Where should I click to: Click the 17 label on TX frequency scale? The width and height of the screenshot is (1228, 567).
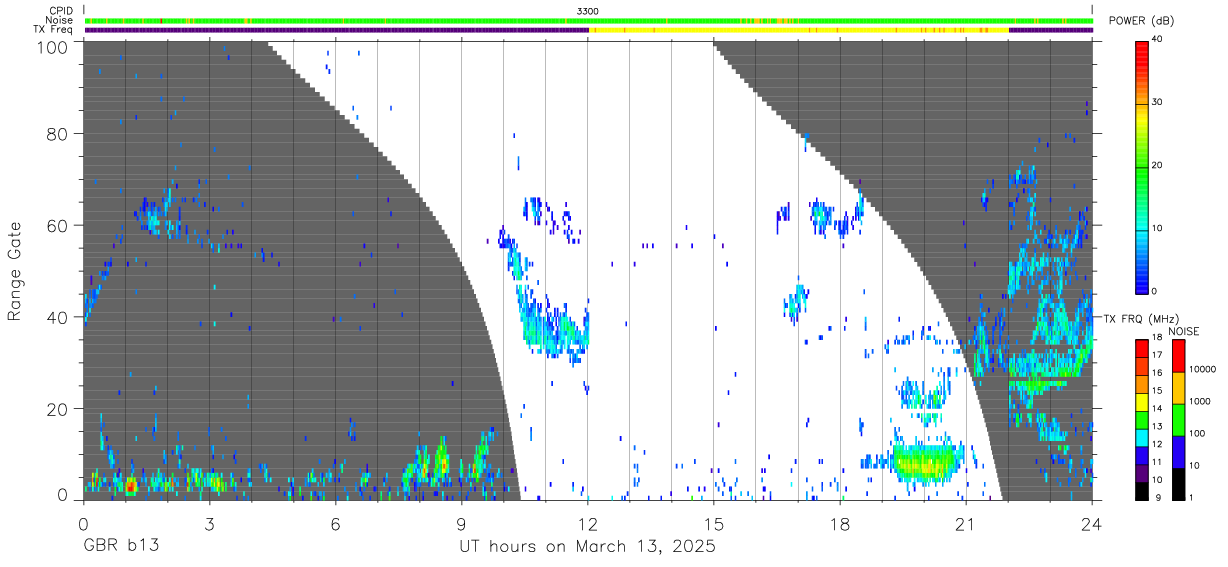1156,355
